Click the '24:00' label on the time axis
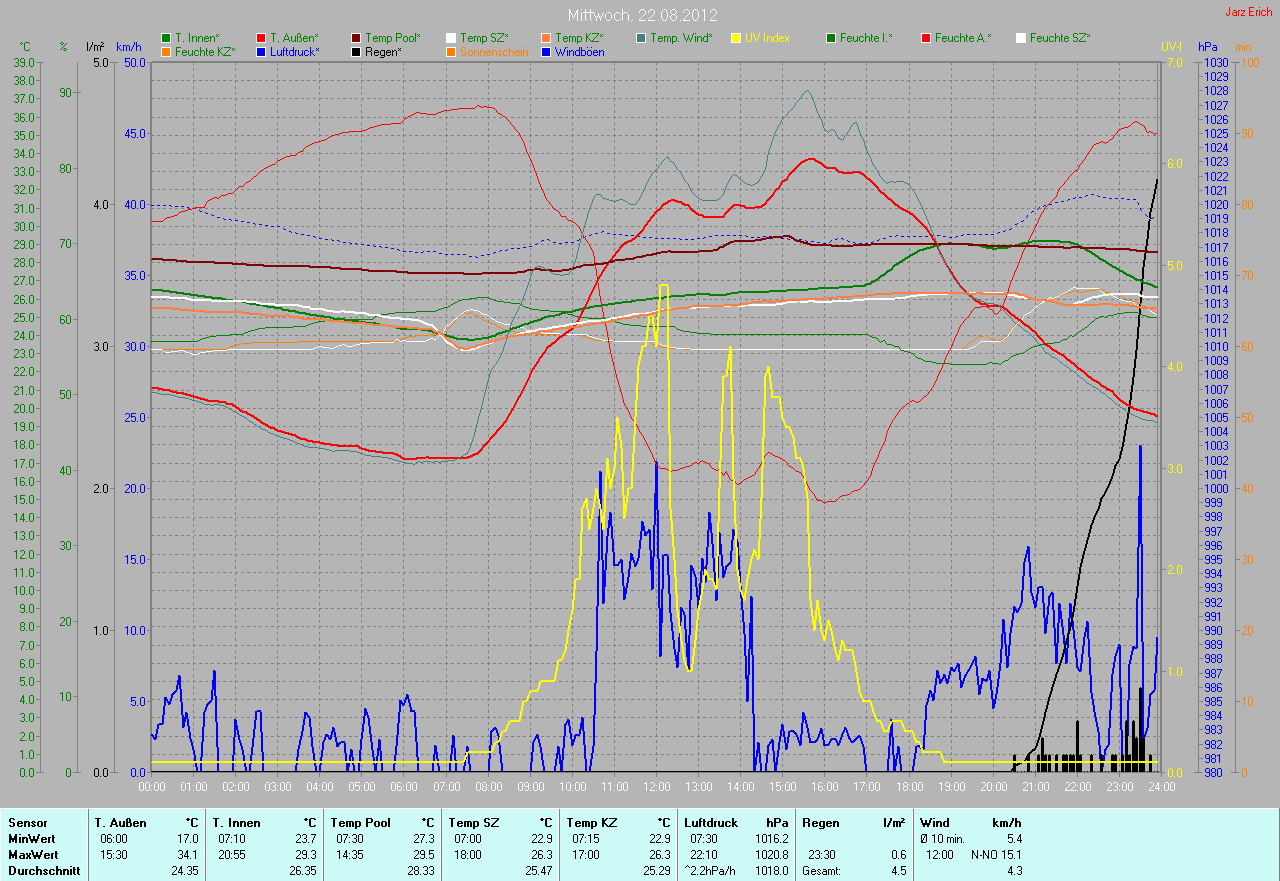 click(1160, 786)
